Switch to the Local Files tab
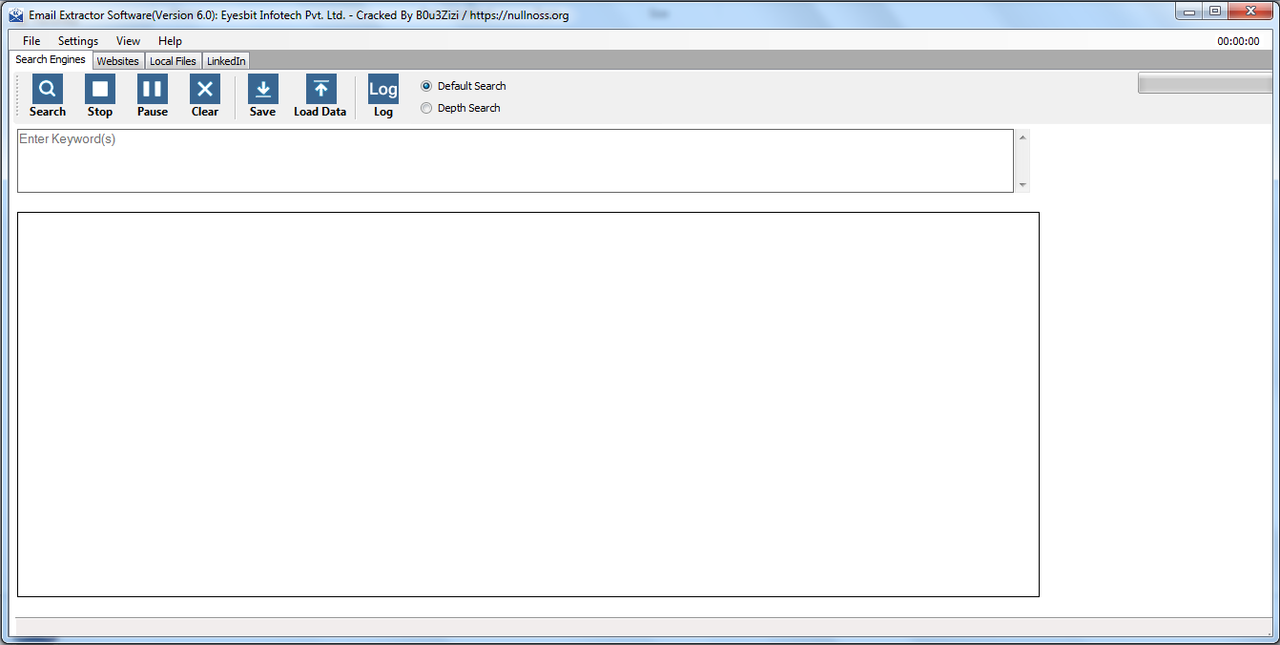The height and width of the screenshot is (645, 1280). [x=173, y=61]
